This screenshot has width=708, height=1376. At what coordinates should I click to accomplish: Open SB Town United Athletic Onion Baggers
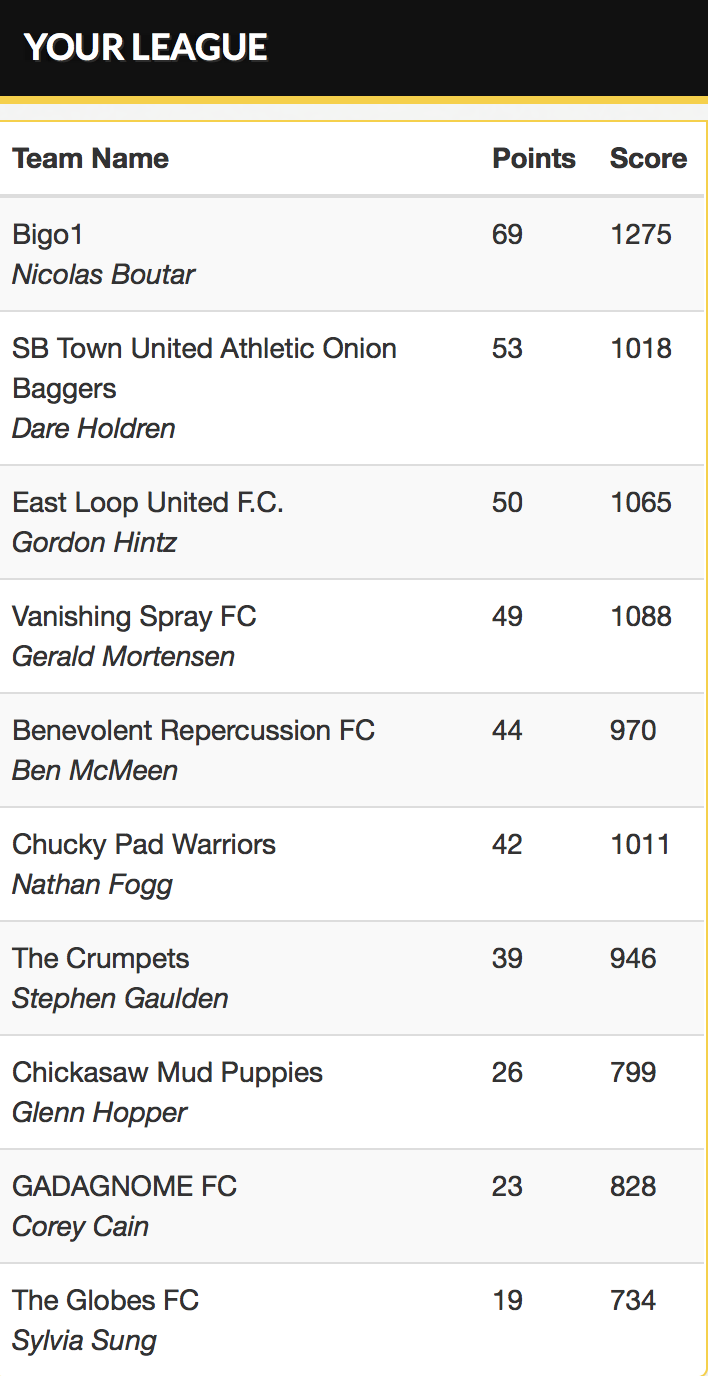click(x=204, y=368)
